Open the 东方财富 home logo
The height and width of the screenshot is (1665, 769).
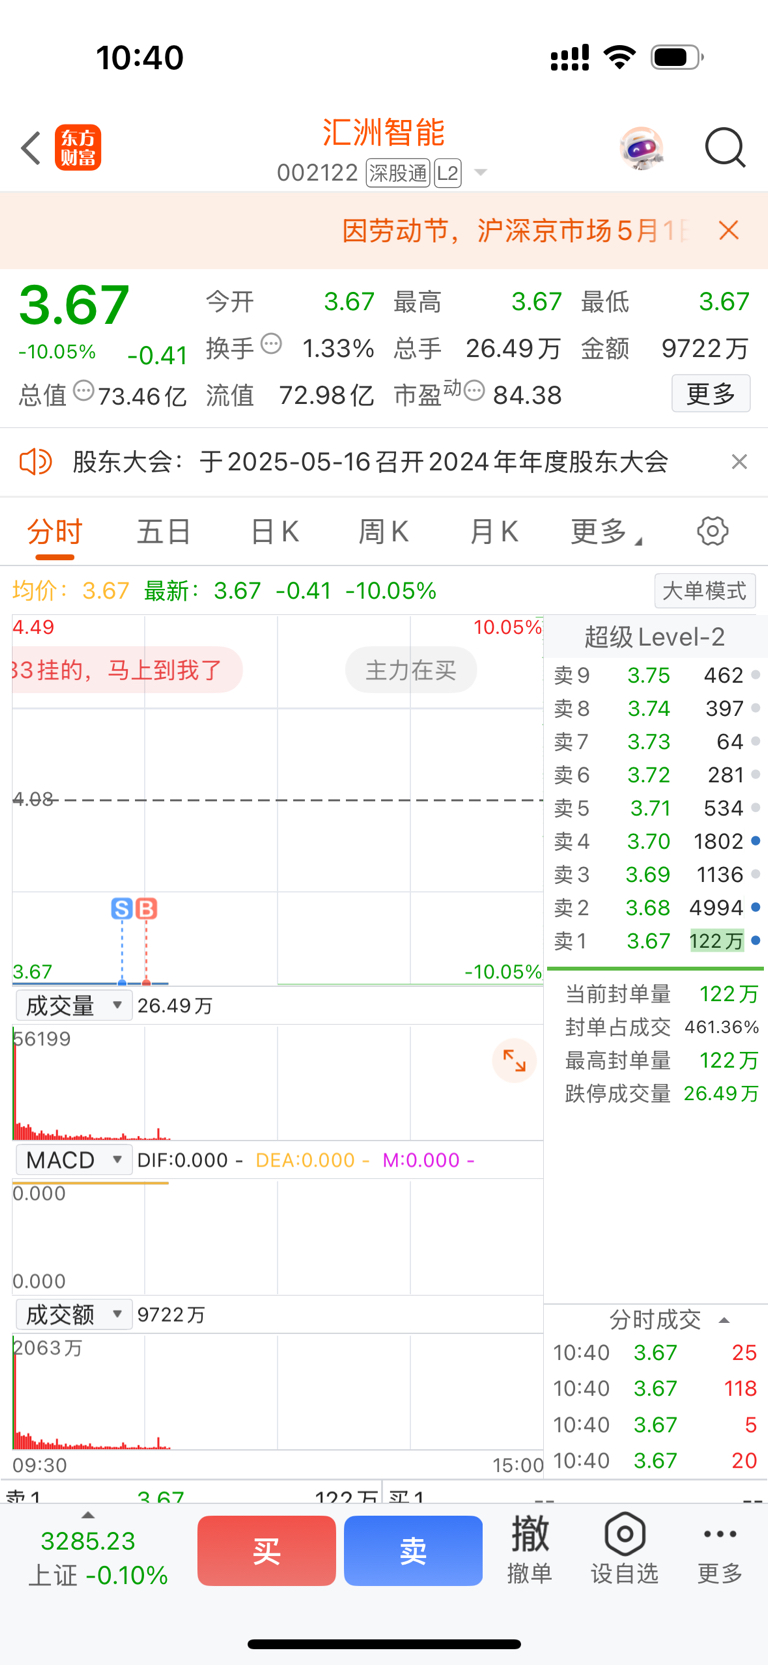click(78, 148)
